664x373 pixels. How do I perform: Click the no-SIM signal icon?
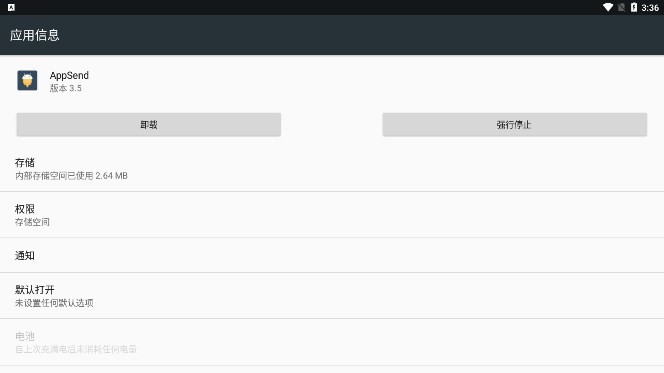621,7
